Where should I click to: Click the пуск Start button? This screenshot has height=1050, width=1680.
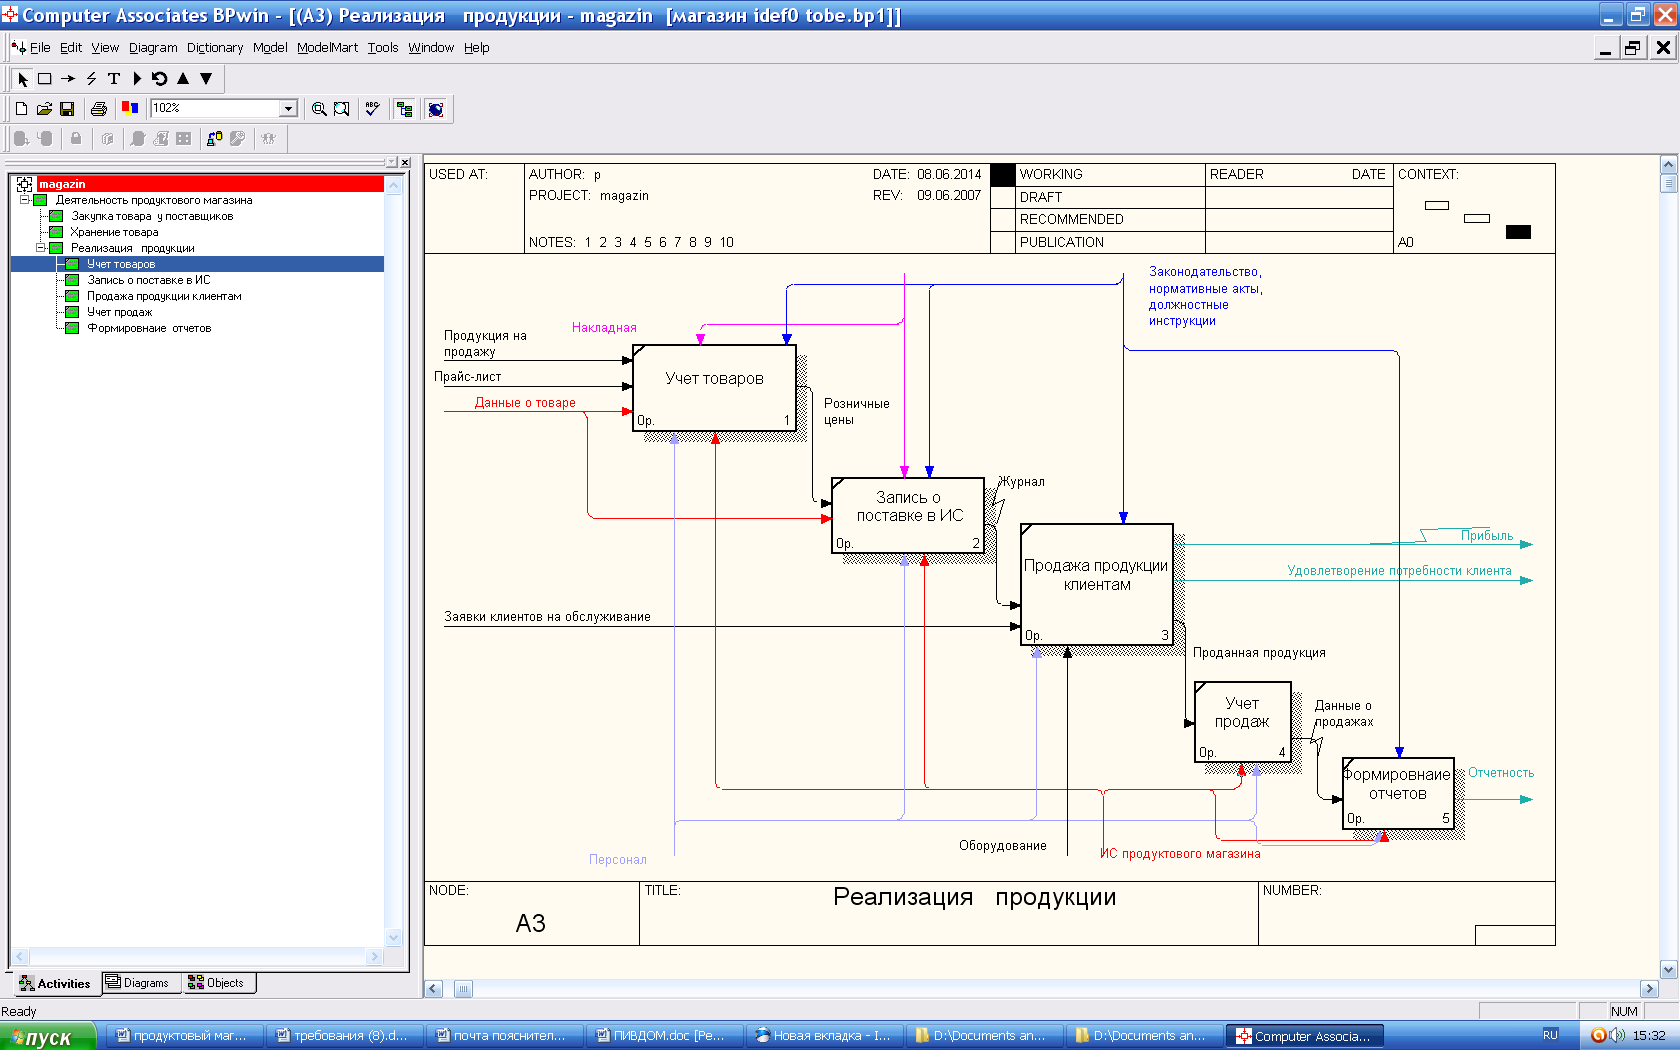48,1036
